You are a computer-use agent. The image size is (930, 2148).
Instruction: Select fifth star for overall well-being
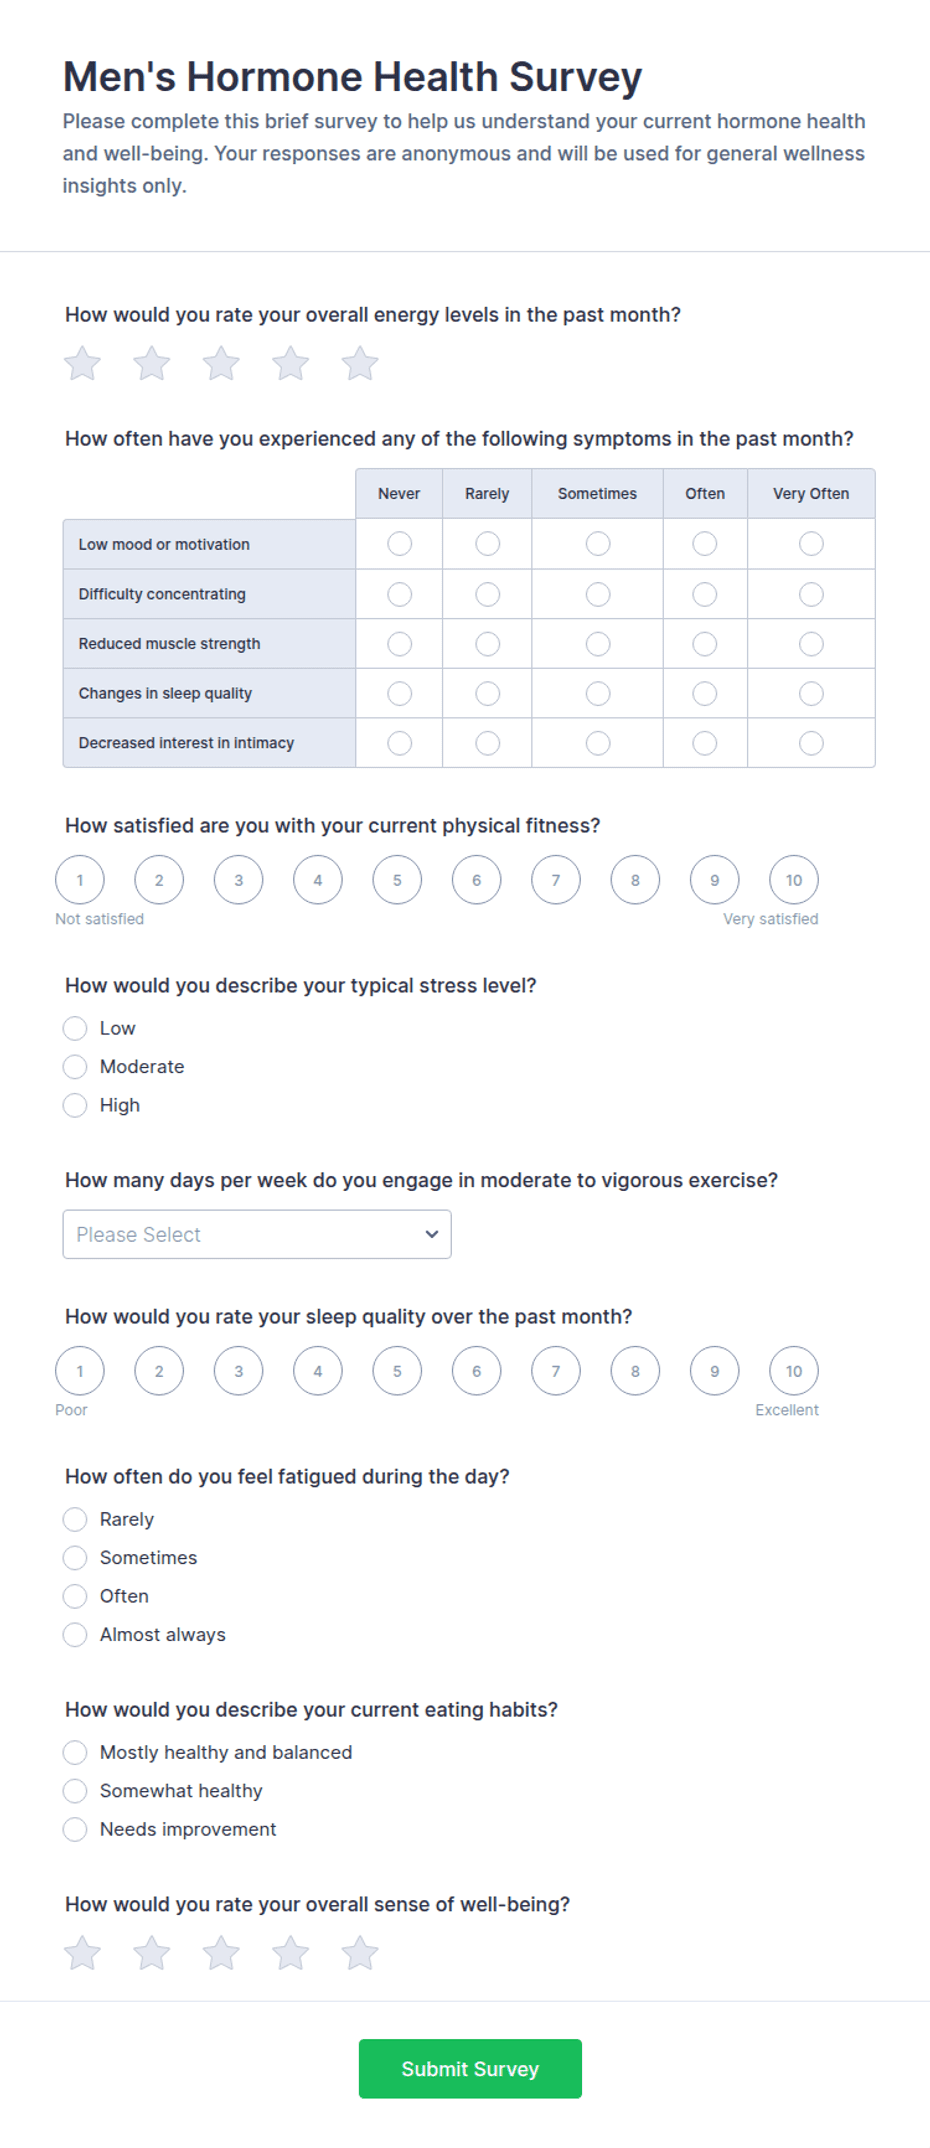point(360,1953)
